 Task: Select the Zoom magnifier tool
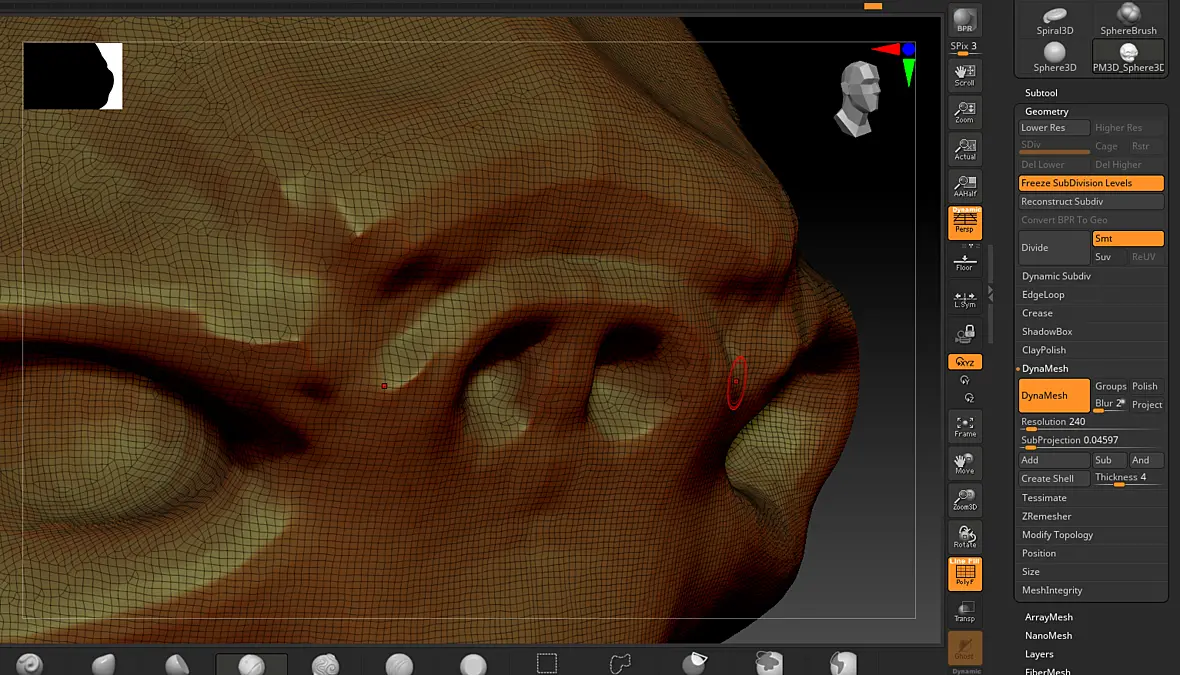(965, 112)
